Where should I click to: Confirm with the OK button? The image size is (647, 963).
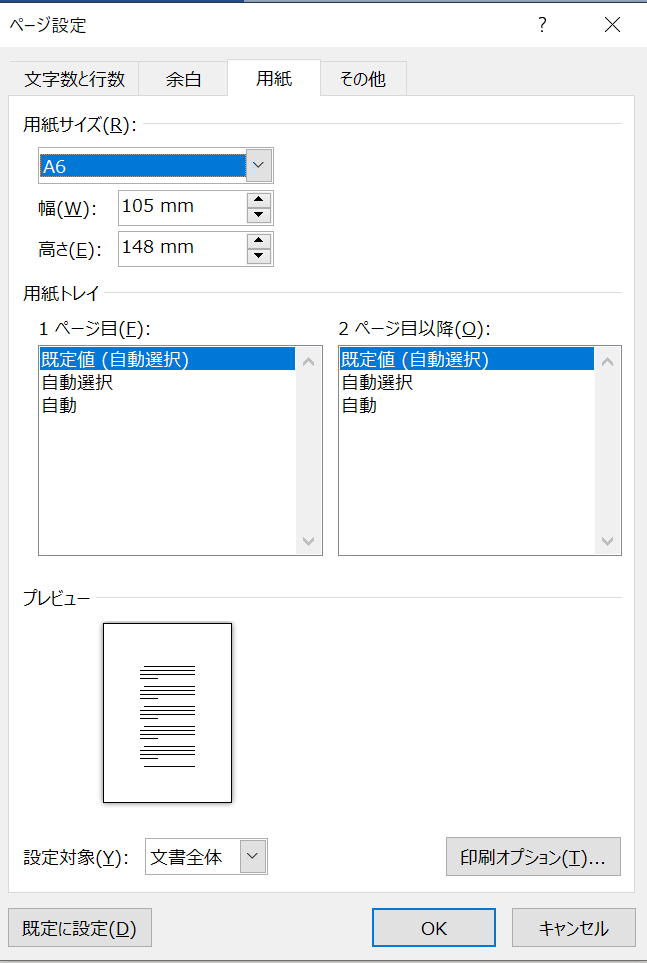pyautogui.click(x=434, y=928)
